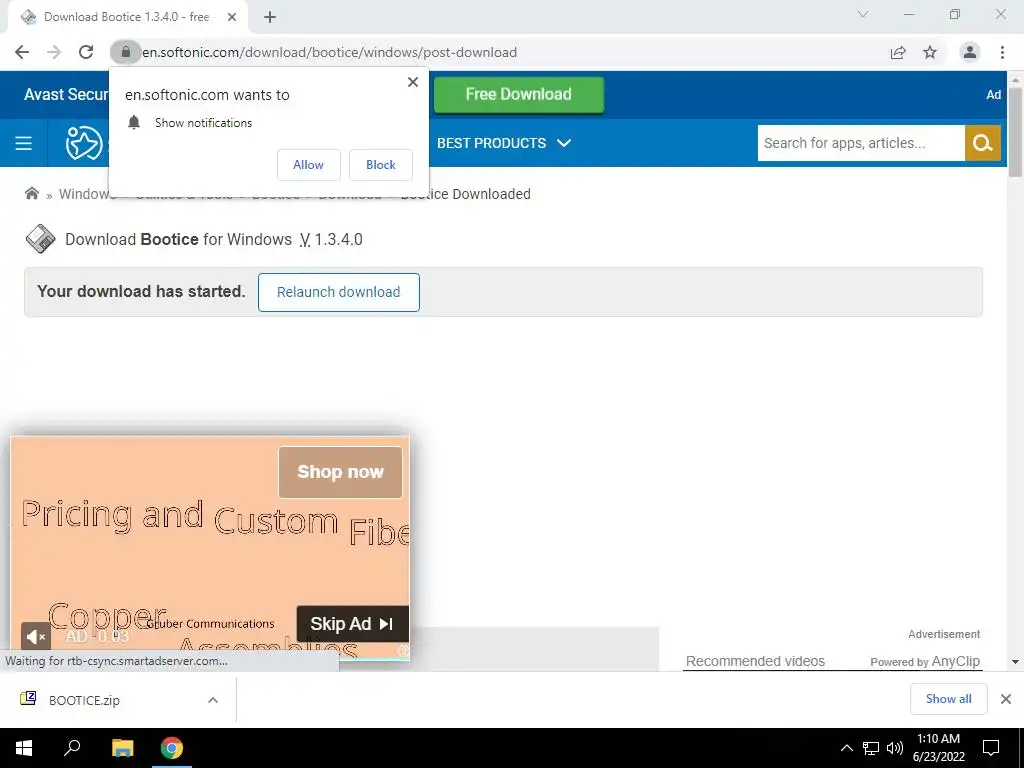Viewport: 1024px width, 768px height.
Task: Close the Download Bootice tab
Action: click(x=232, y=17)
